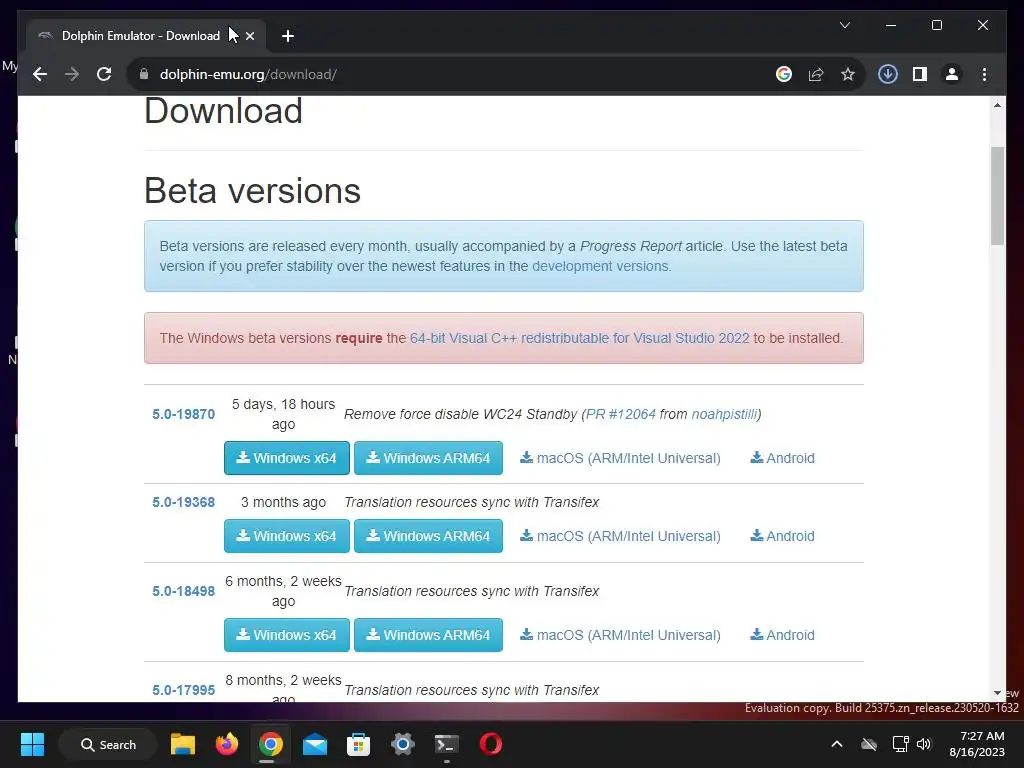
Task: View site info via the lock icon
Action: coord(144,74)
